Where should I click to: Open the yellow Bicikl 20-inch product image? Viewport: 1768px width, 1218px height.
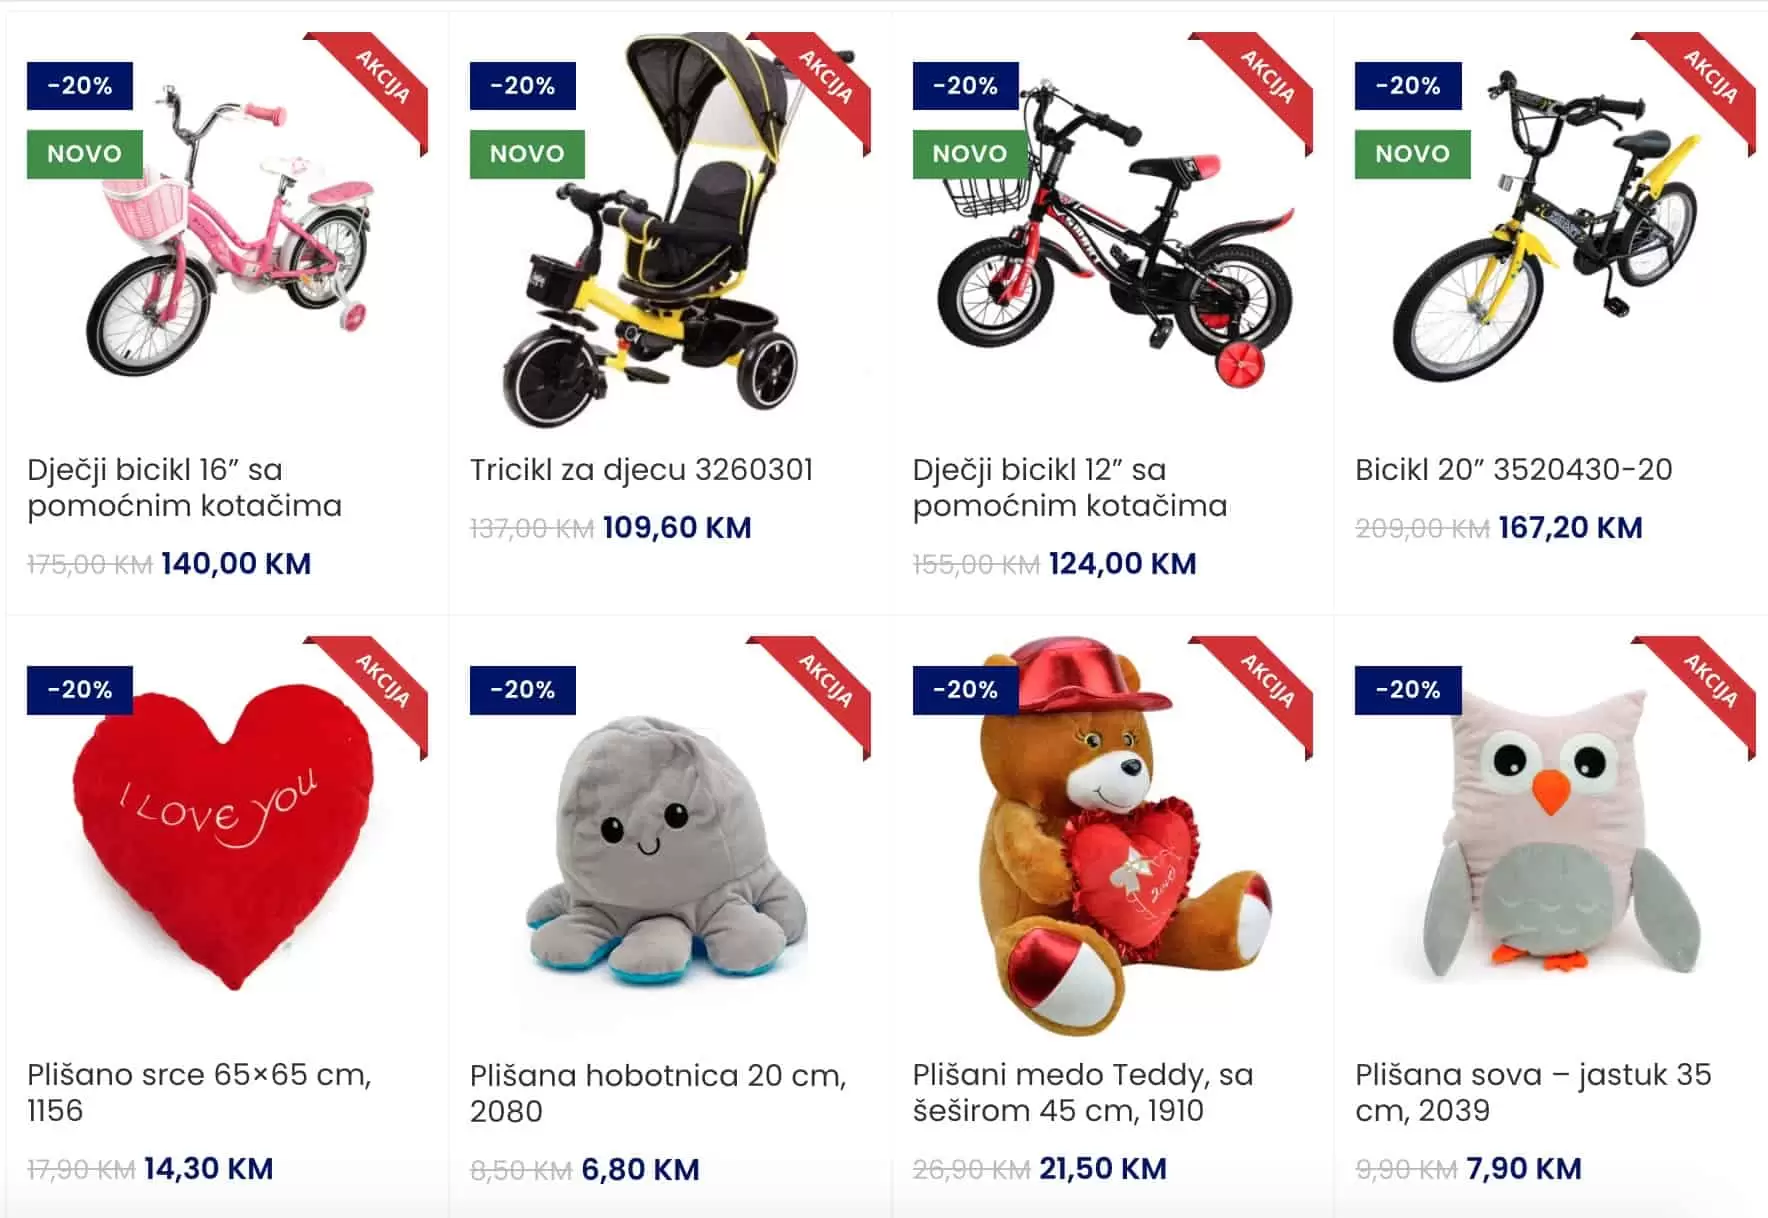click(1555, 232)
